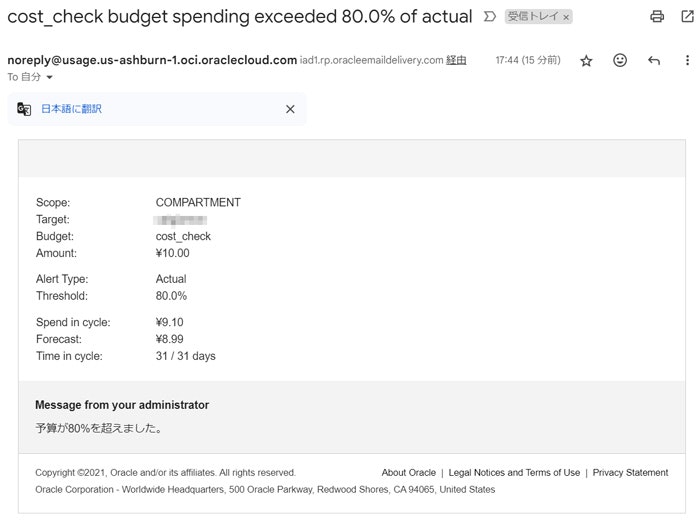
Task: Reply to the email with the arrow icon
Action: pyautogui.click(x=654, y=61)
